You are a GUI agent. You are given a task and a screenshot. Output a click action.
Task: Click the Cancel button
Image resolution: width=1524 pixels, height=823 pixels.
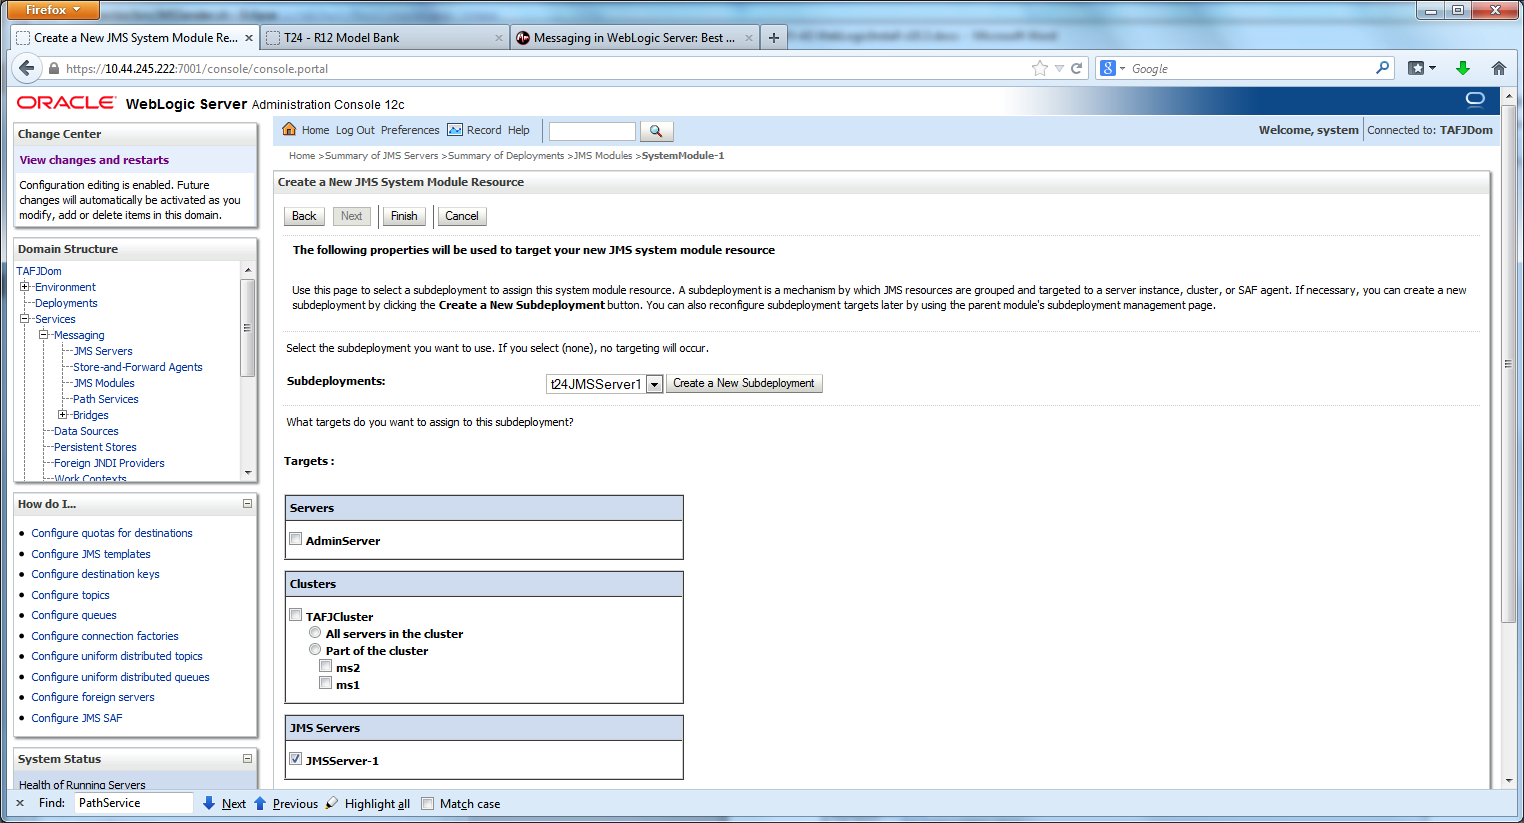tap(462, 216)
